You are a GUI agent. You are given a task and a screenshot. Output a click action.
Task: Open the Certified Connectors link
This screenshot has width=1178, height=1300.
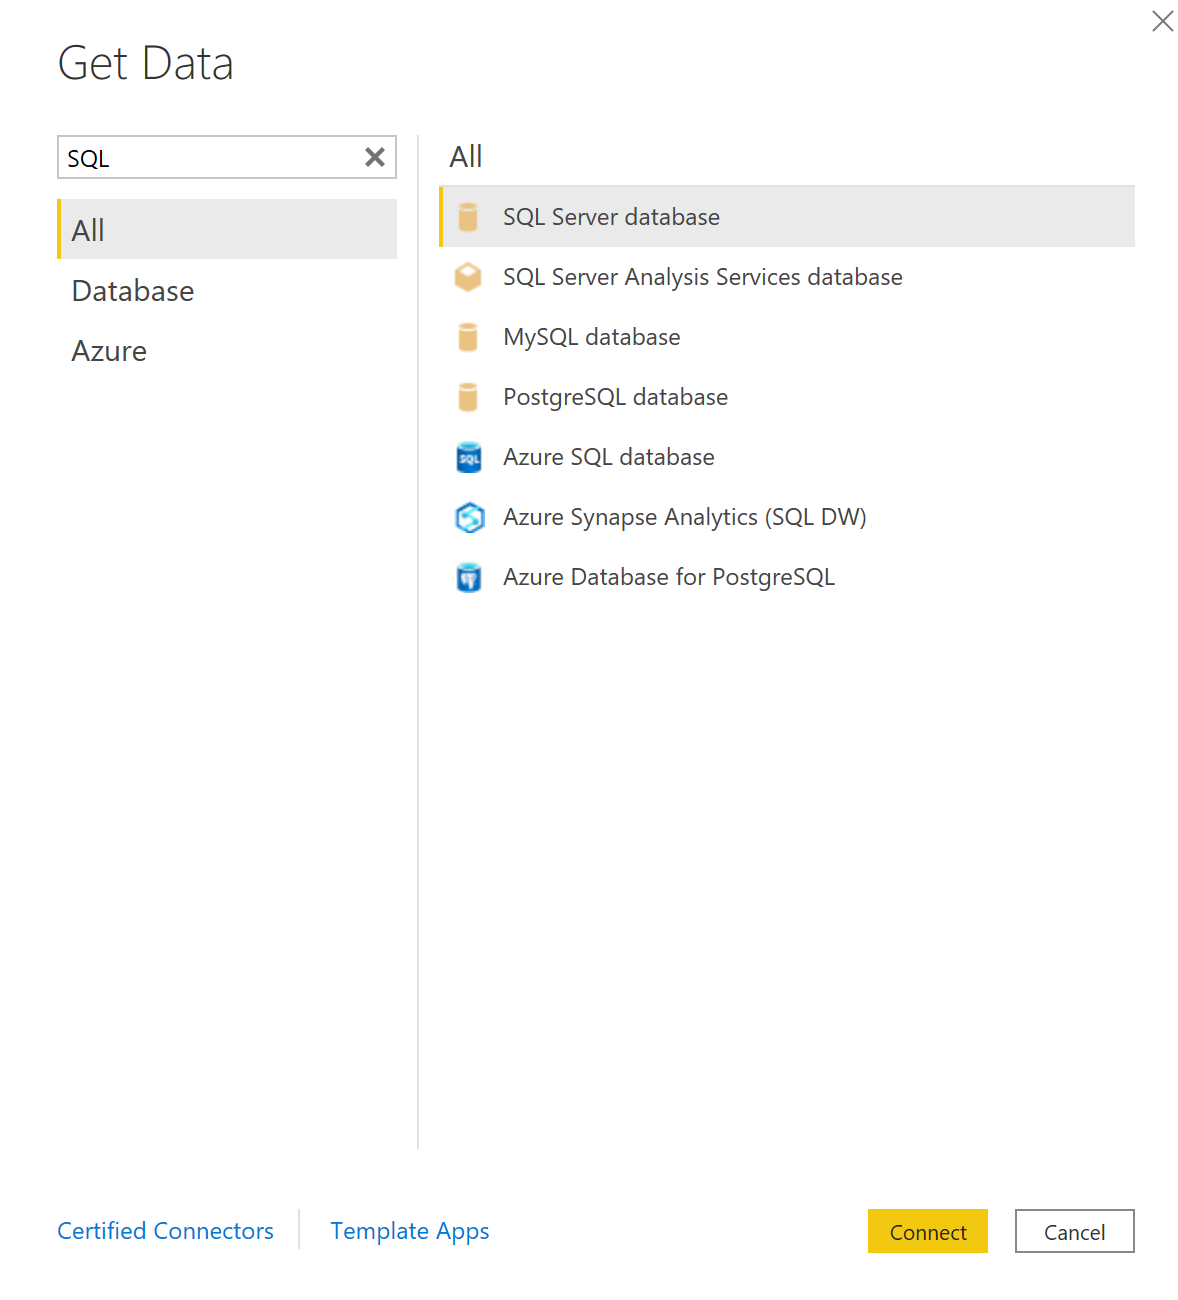pyautogui.click(x=165, y=1231)
